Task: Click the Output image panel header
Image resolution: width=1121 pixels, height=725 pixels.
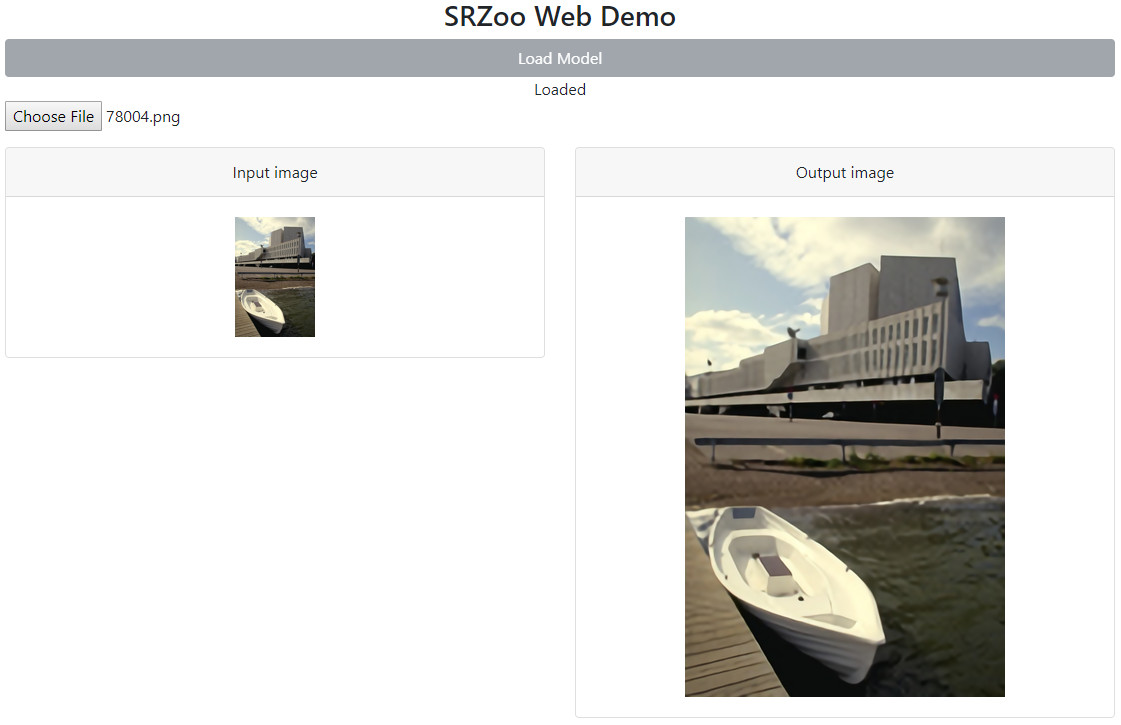Action: pos(844,172)
